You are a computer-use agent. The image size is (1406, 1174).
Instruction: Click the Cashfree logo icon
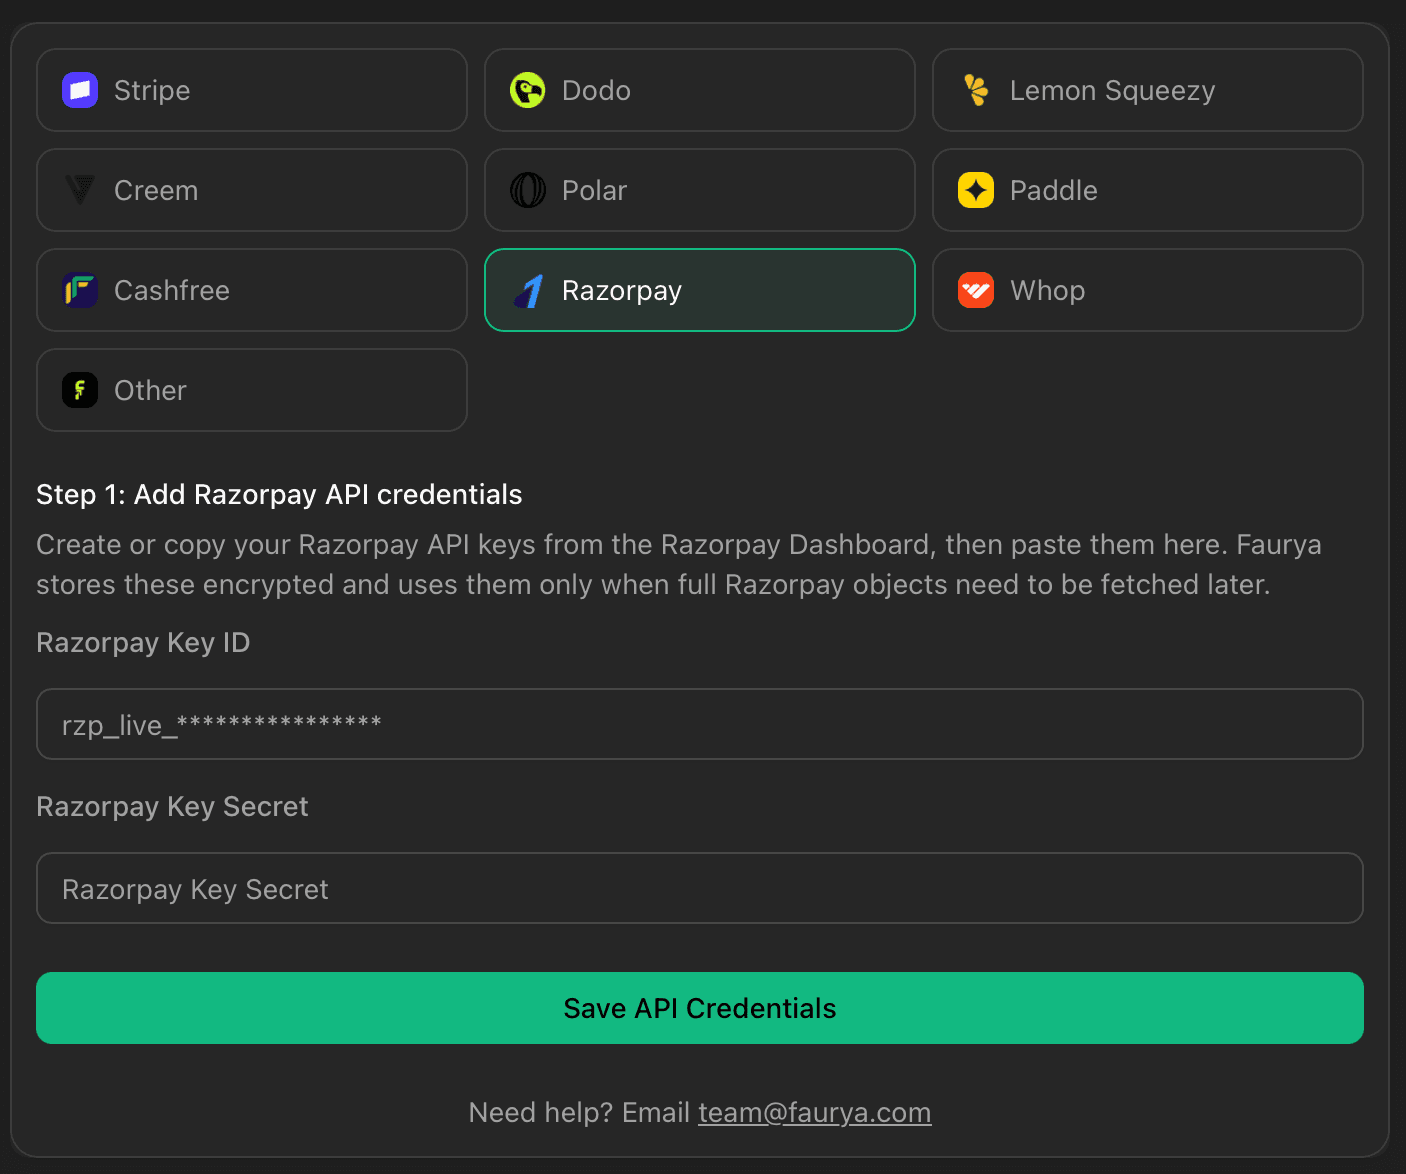[x=80, y=290]
